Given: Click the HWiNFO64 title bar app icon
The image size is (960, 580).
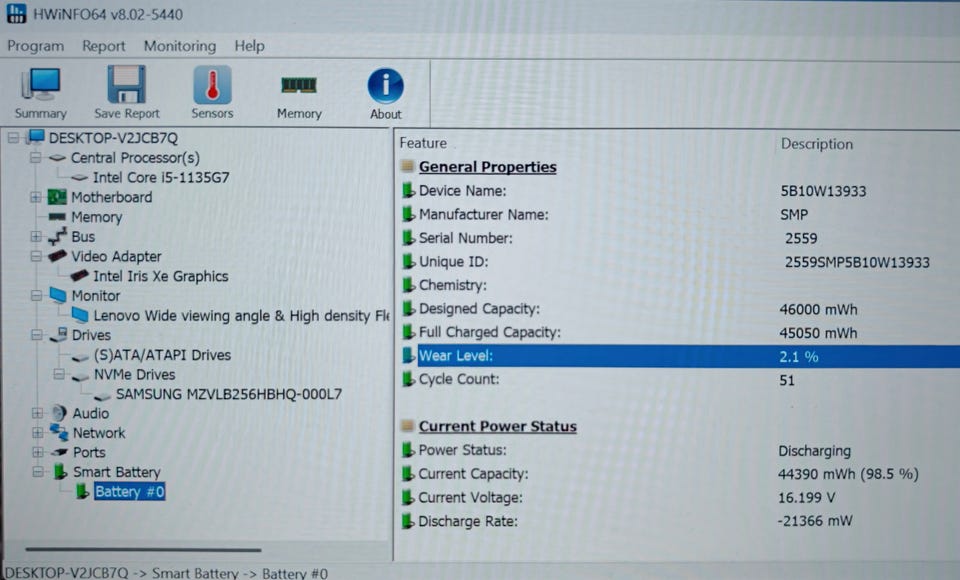Looking at the screenshot, I should 16,13.
